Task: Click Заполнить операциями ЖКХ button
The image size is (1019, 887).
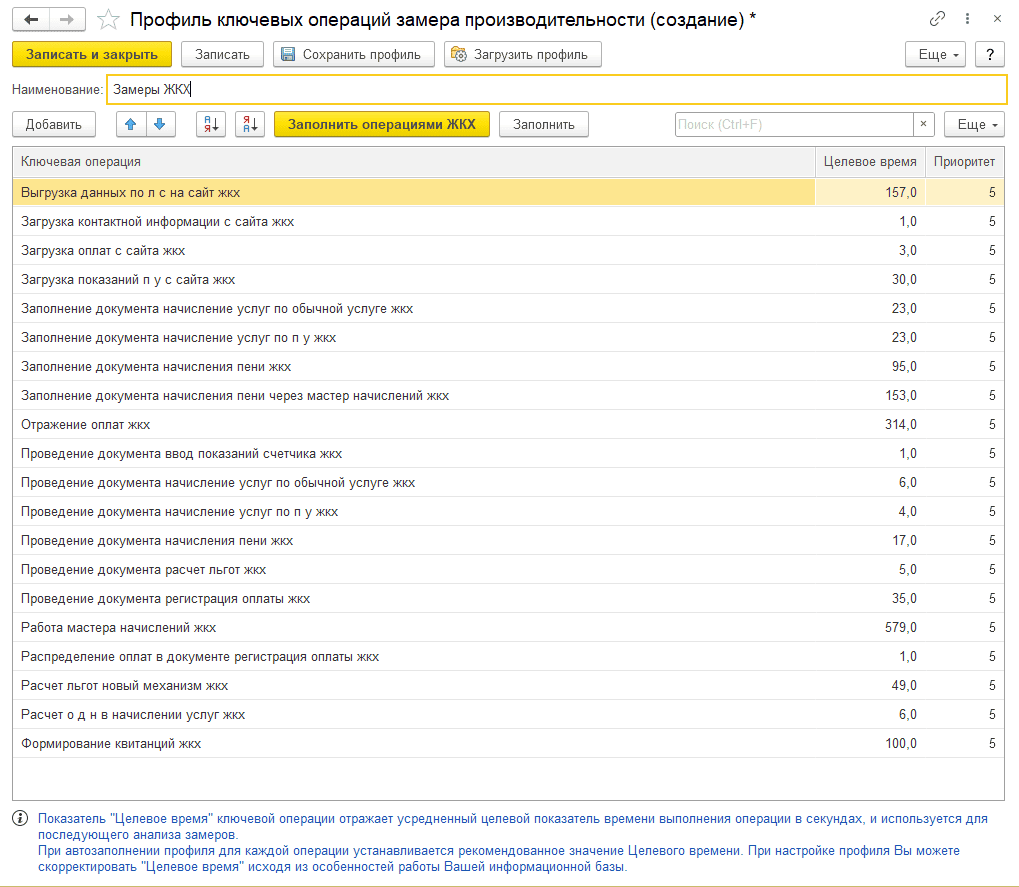Action: click(x=381, y=124)
